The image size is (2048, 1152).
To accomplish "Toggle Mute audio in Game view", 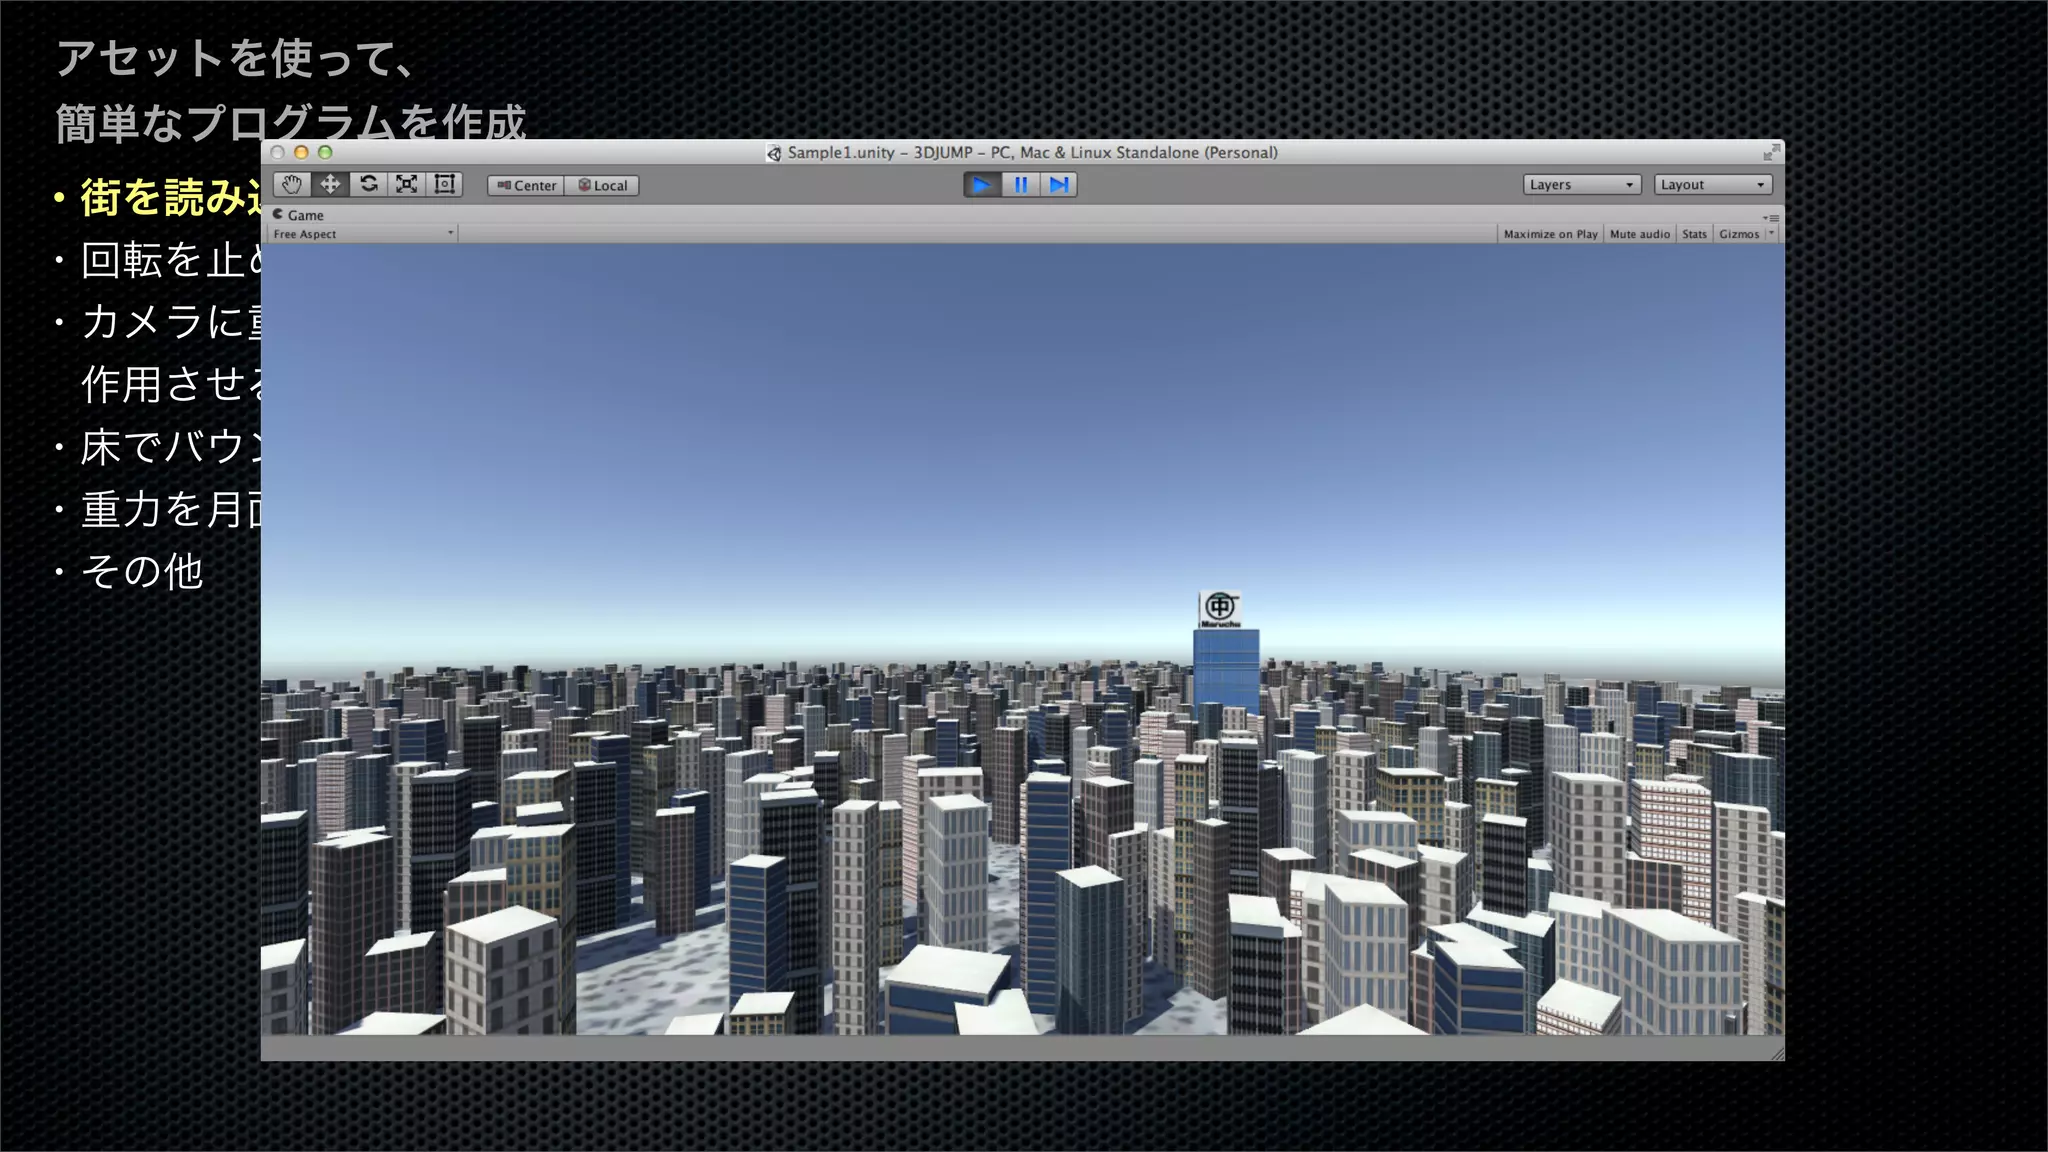I will tap(1639, 234).
